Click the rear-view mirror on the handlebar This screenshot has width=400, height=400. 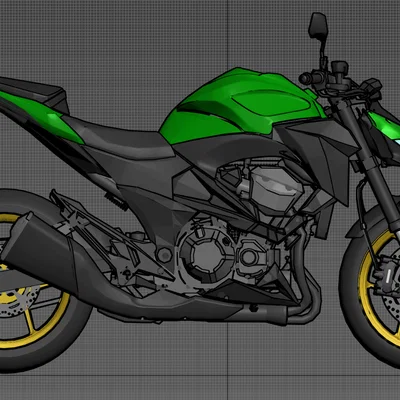coord(318,26)
